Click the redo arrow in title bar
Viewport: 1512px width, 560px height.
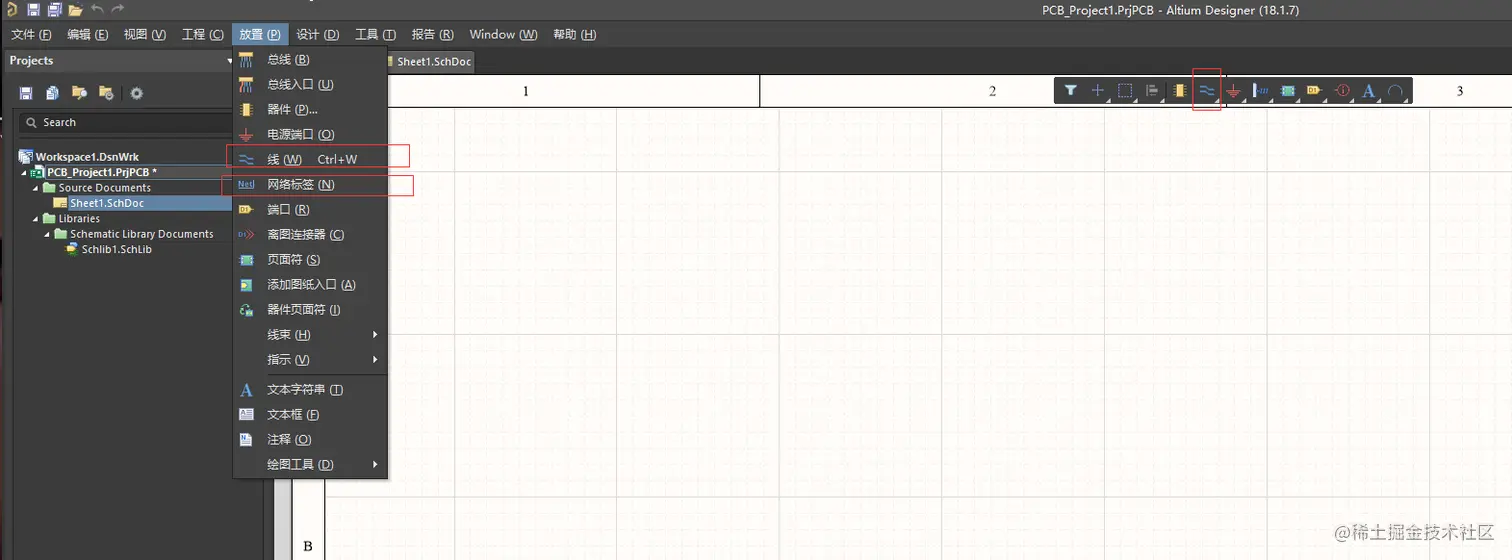coord(118,9)
